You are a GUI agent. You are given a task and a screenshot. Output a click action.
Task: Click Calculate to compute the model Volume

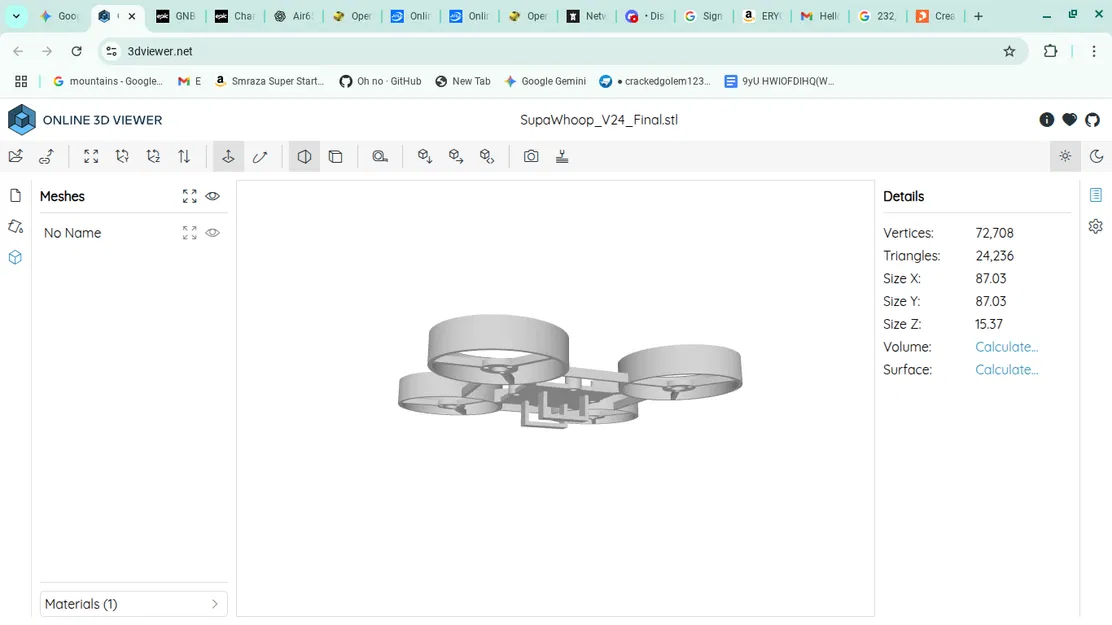click(x=1006, y=346)
